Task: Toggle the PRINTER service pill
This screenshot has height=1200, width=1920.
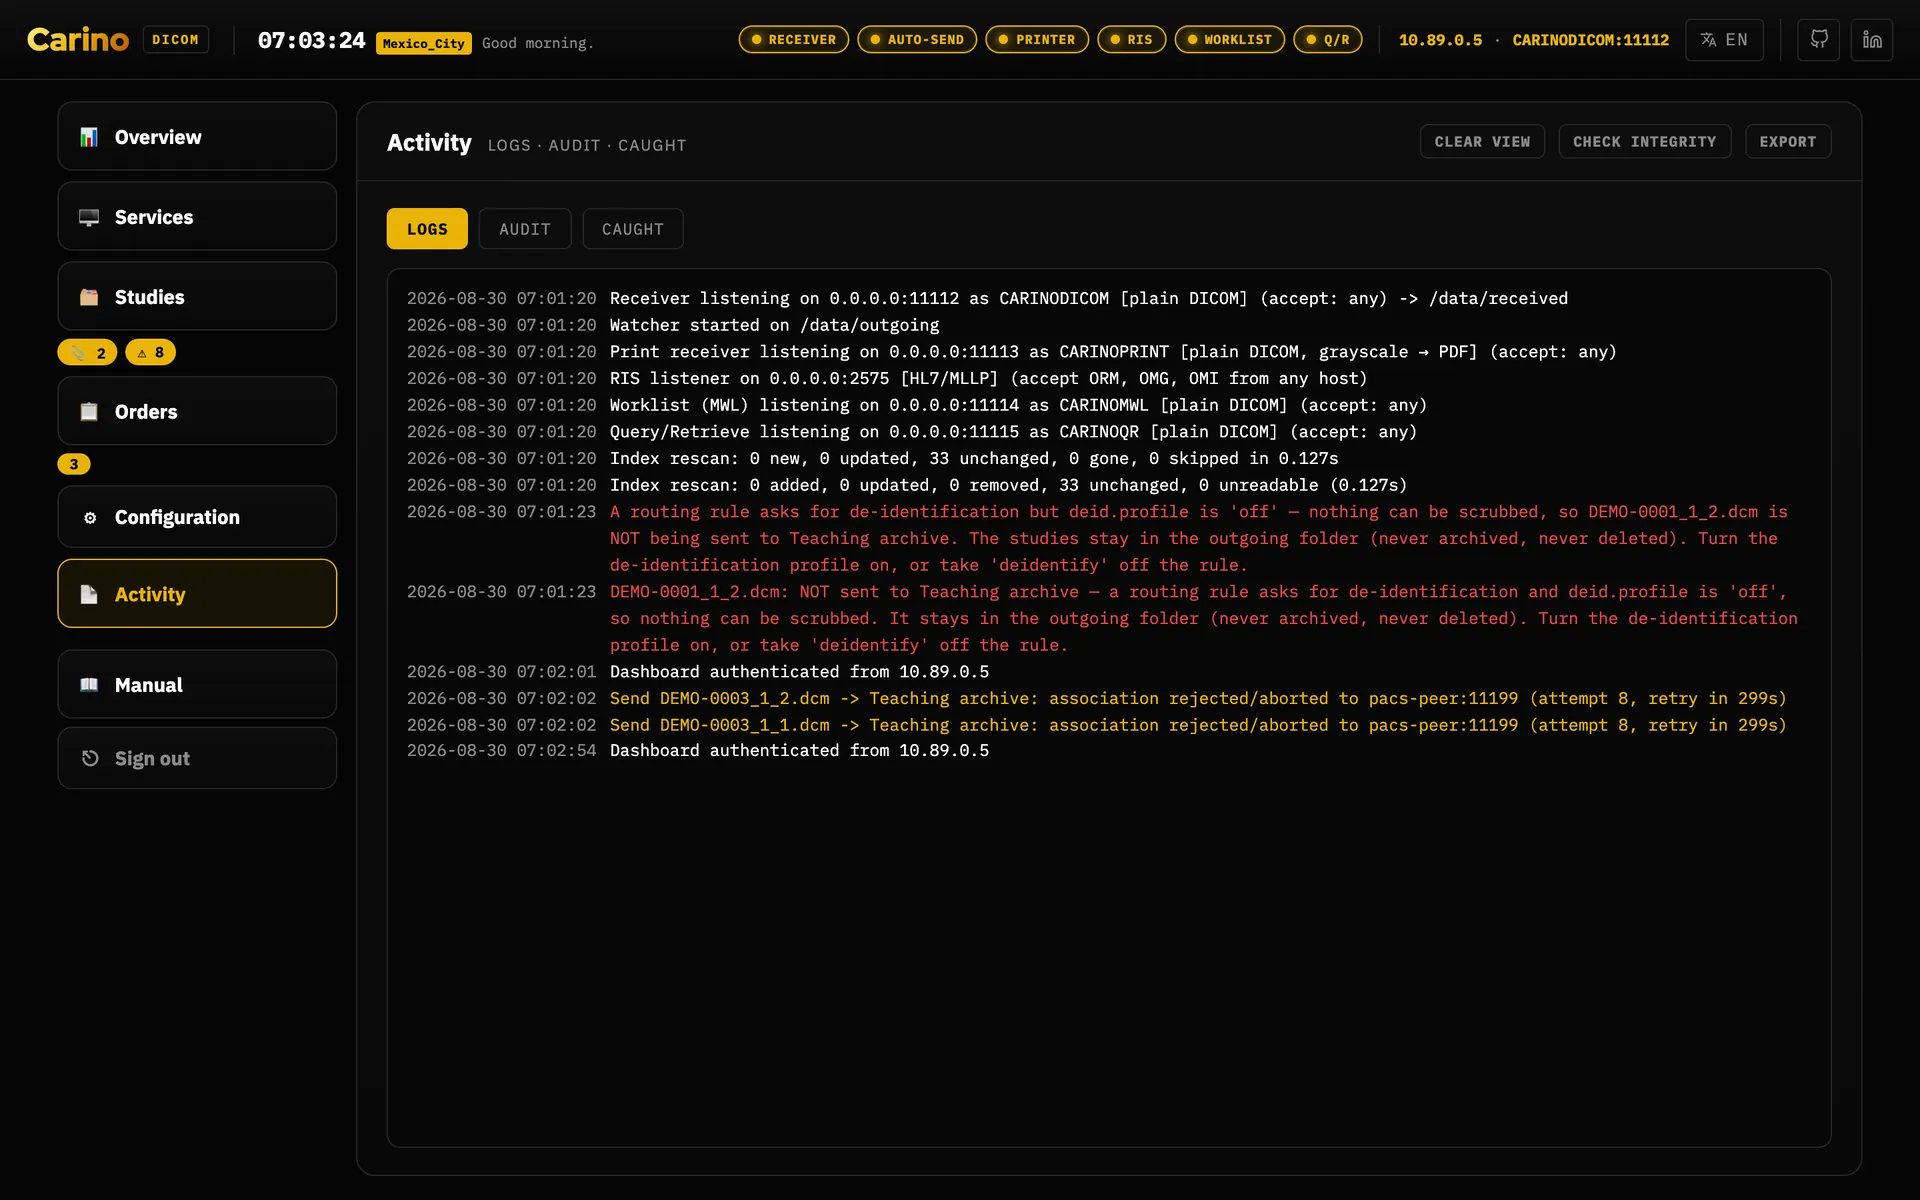Action: tap(1037, 40)
